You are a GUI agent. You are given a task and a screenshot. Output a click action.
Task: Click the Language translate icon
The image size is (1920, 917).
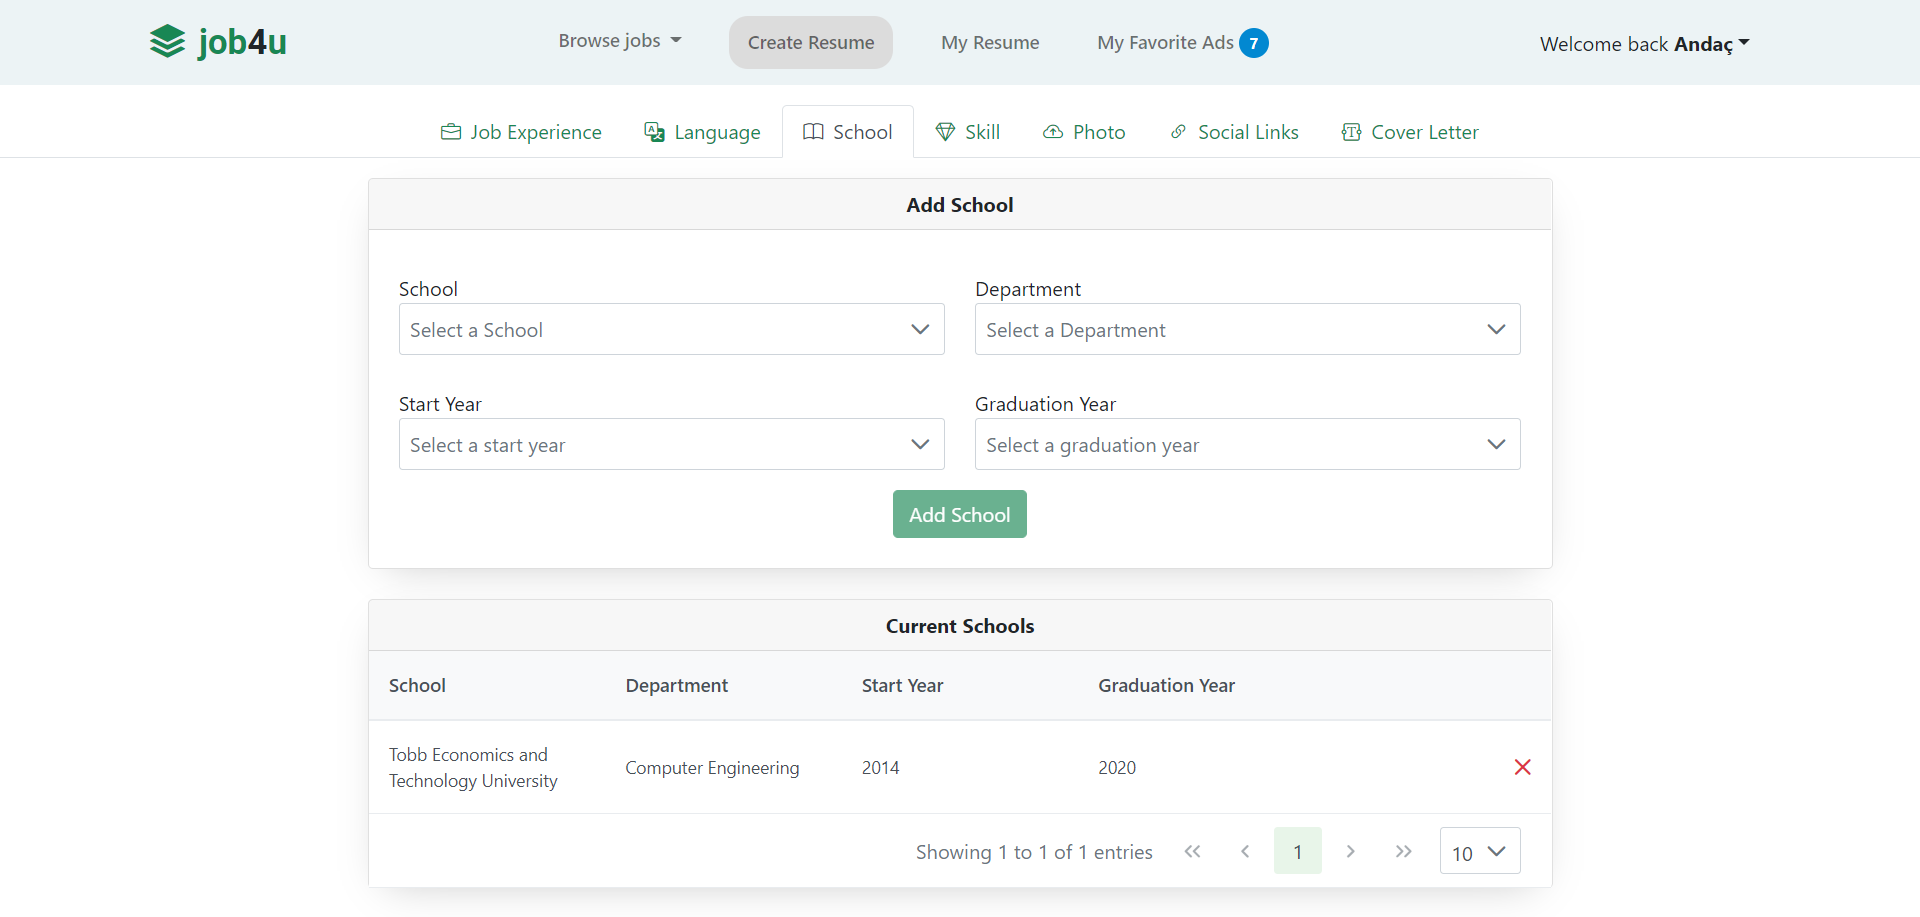click(655, 132)
